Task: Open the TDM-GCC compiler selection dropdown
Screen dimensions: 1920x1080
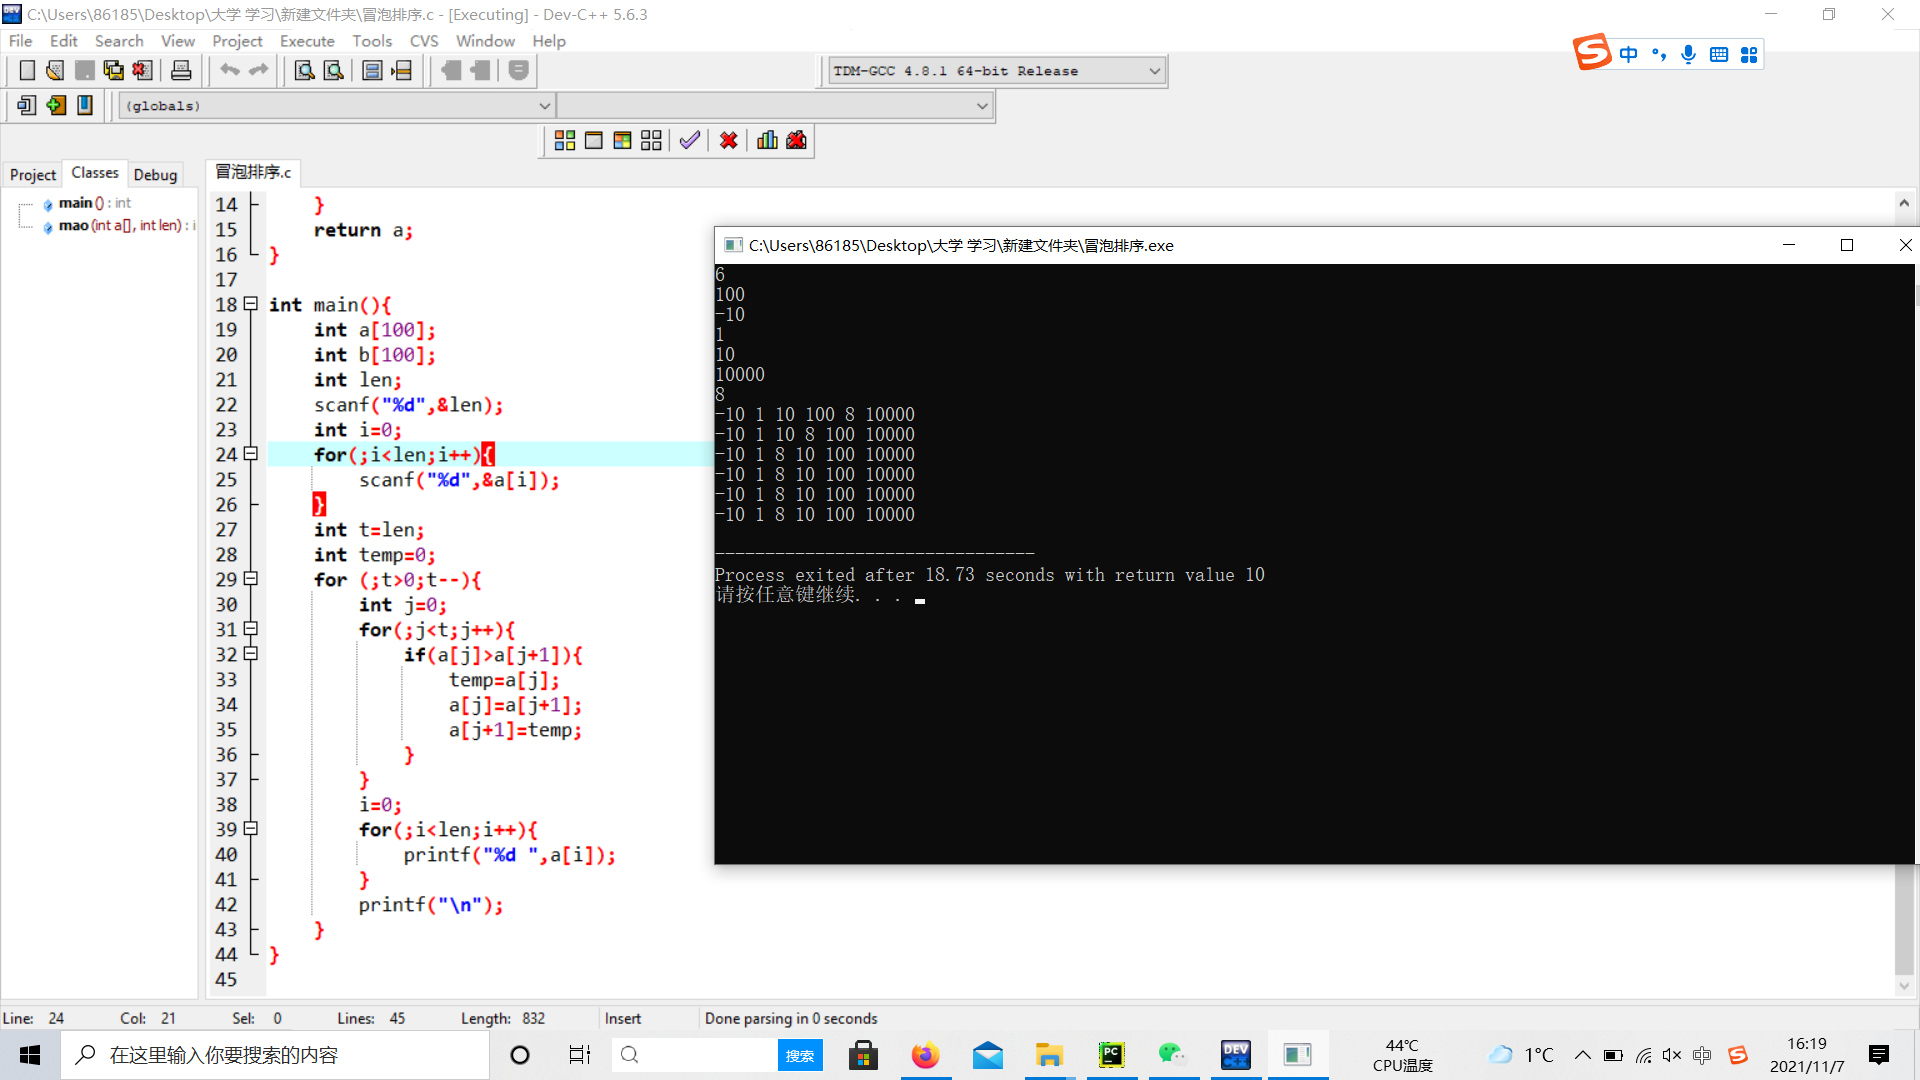Action: click(1154, 71)
